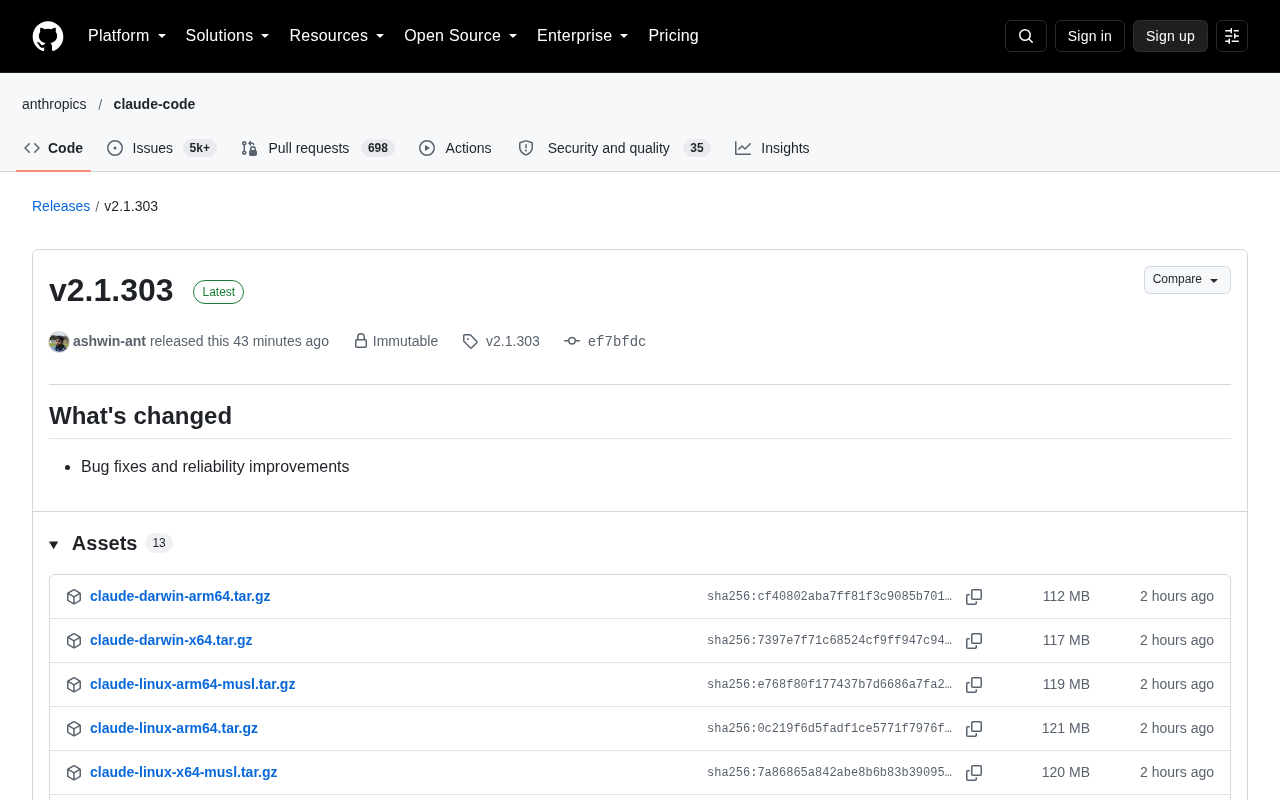Viewport: 1280px width, 800px height.
Task: Download claude-linux-arm64.tar.gz
Action: (x=174, y=728)
